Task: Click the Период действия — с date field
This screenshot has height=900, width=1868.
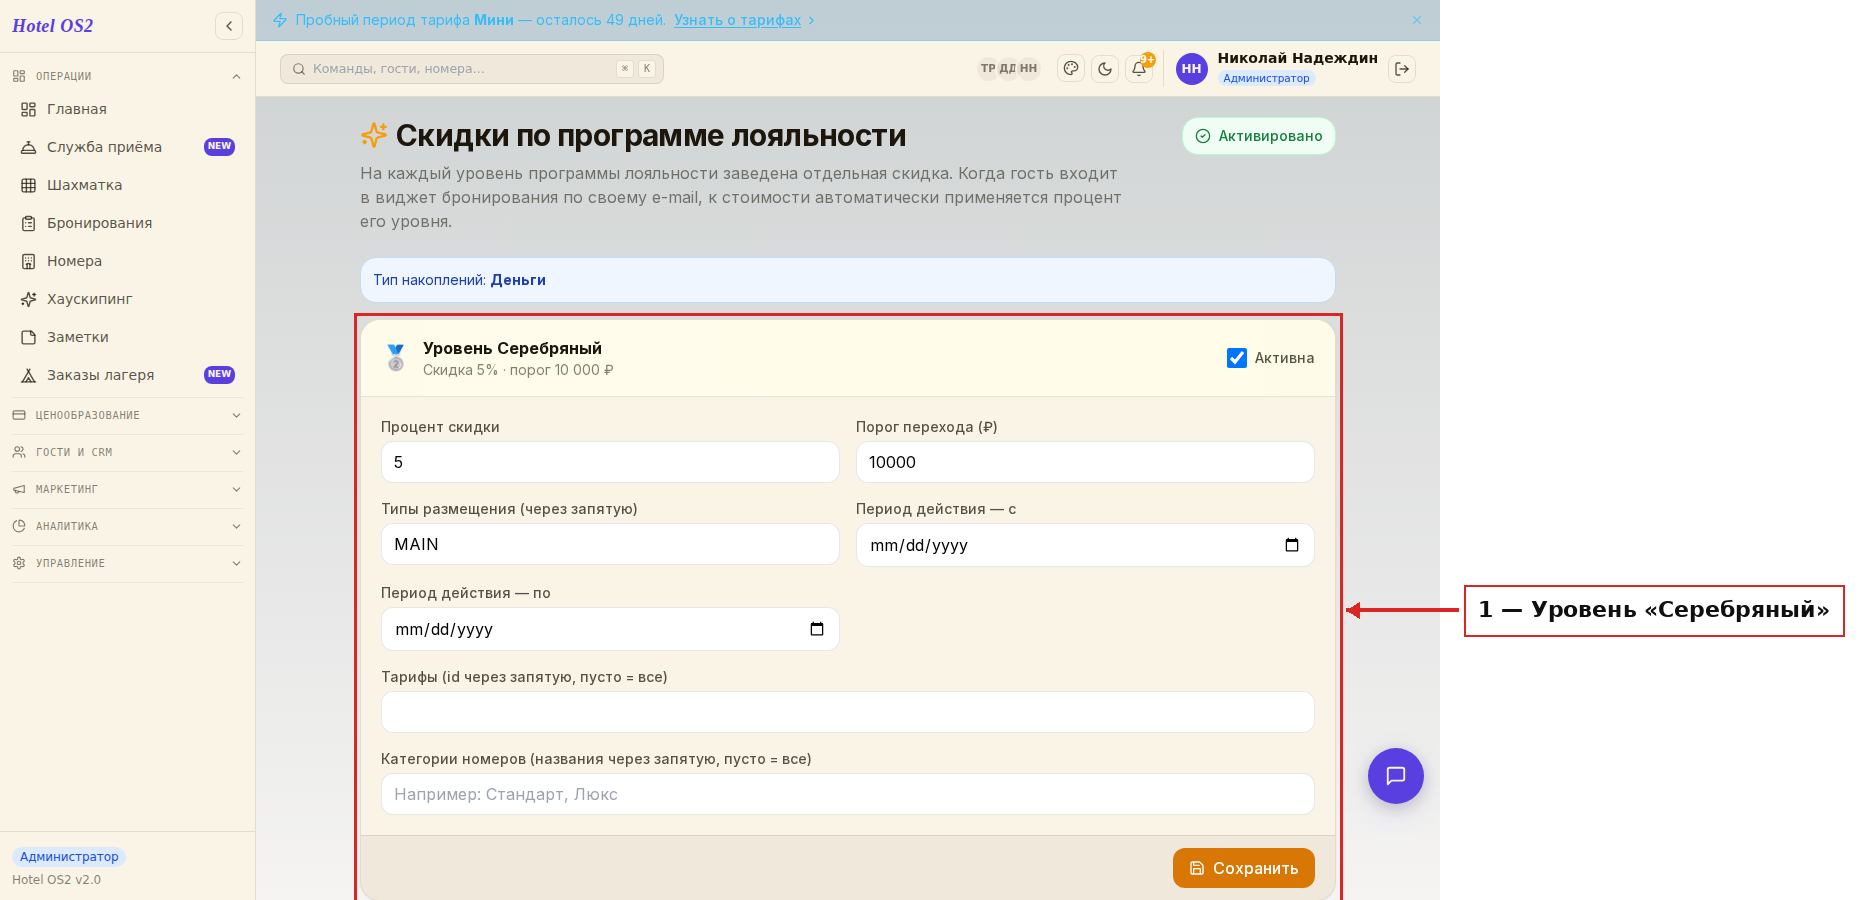Action: tap(1085, 545)
